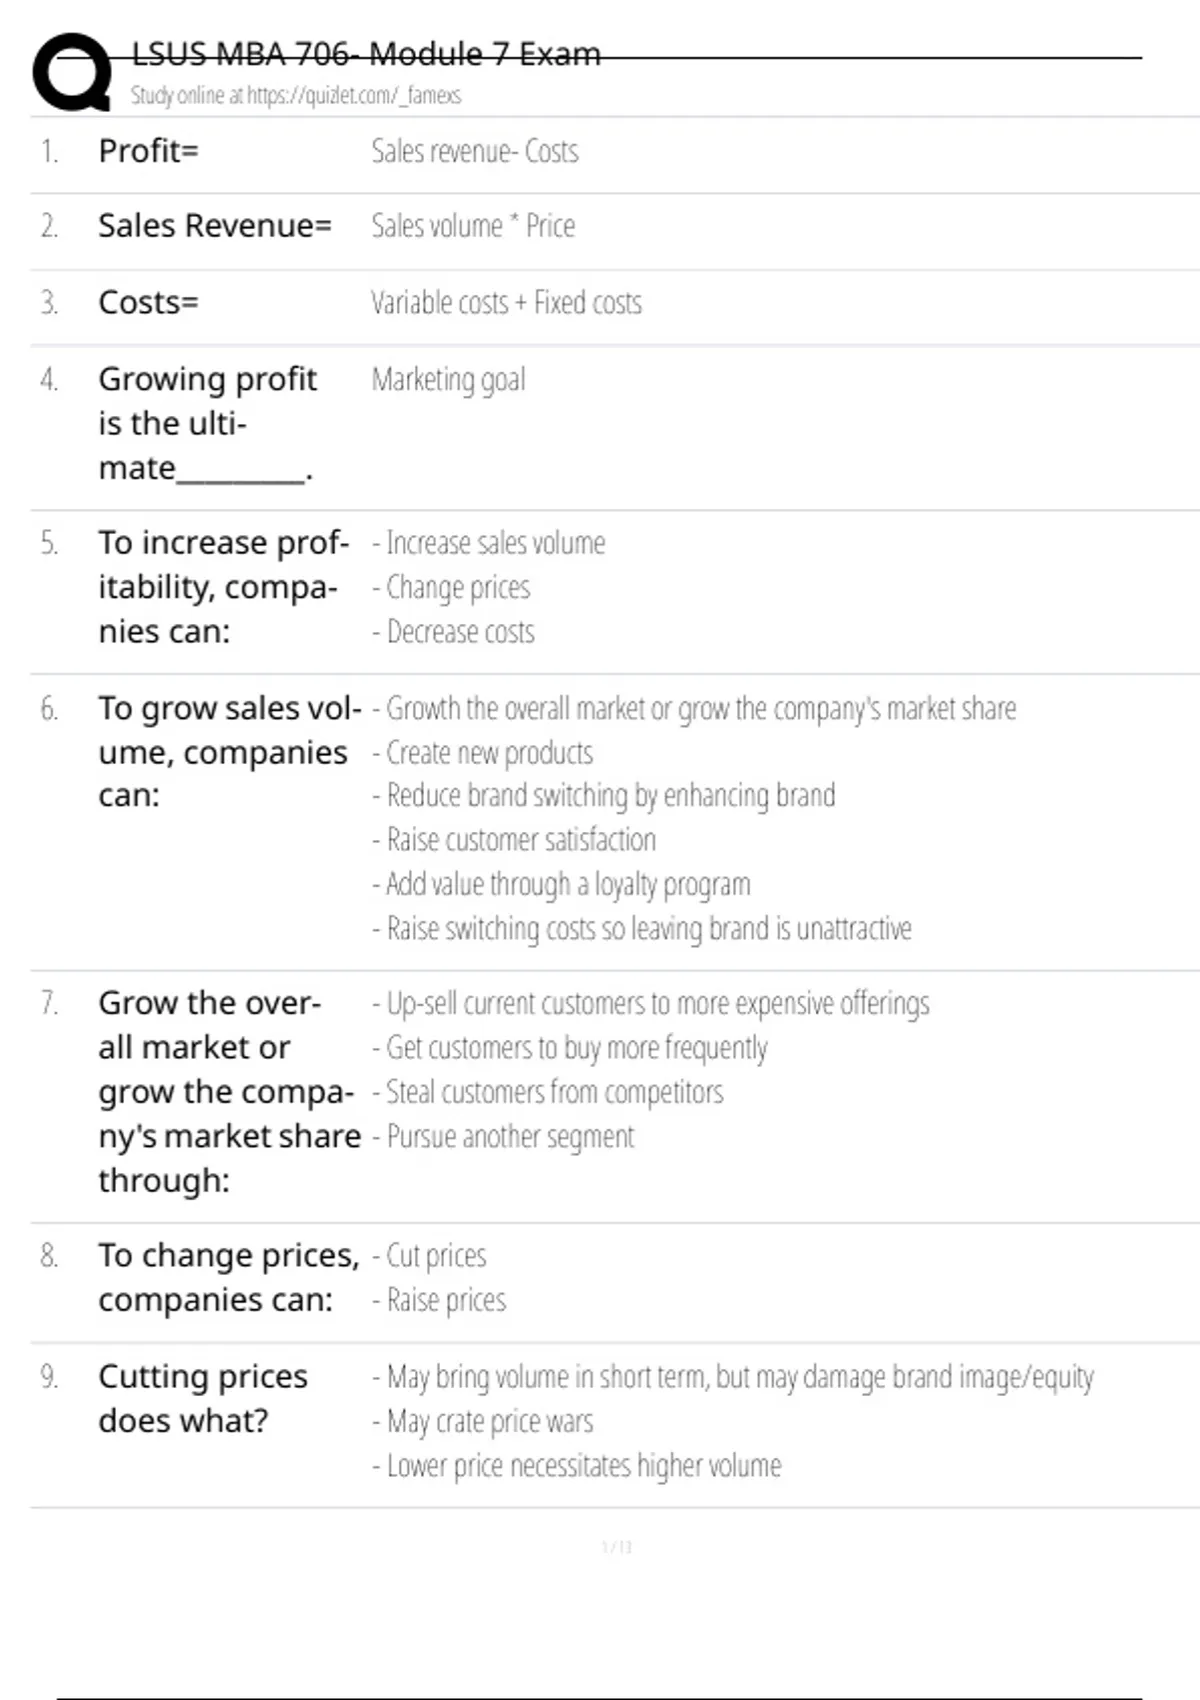Viewport: 1200px width, 1700px height.
Task: Click the LSUS MBA 706 Module 7 Exam title
Action: click(366, 54)
